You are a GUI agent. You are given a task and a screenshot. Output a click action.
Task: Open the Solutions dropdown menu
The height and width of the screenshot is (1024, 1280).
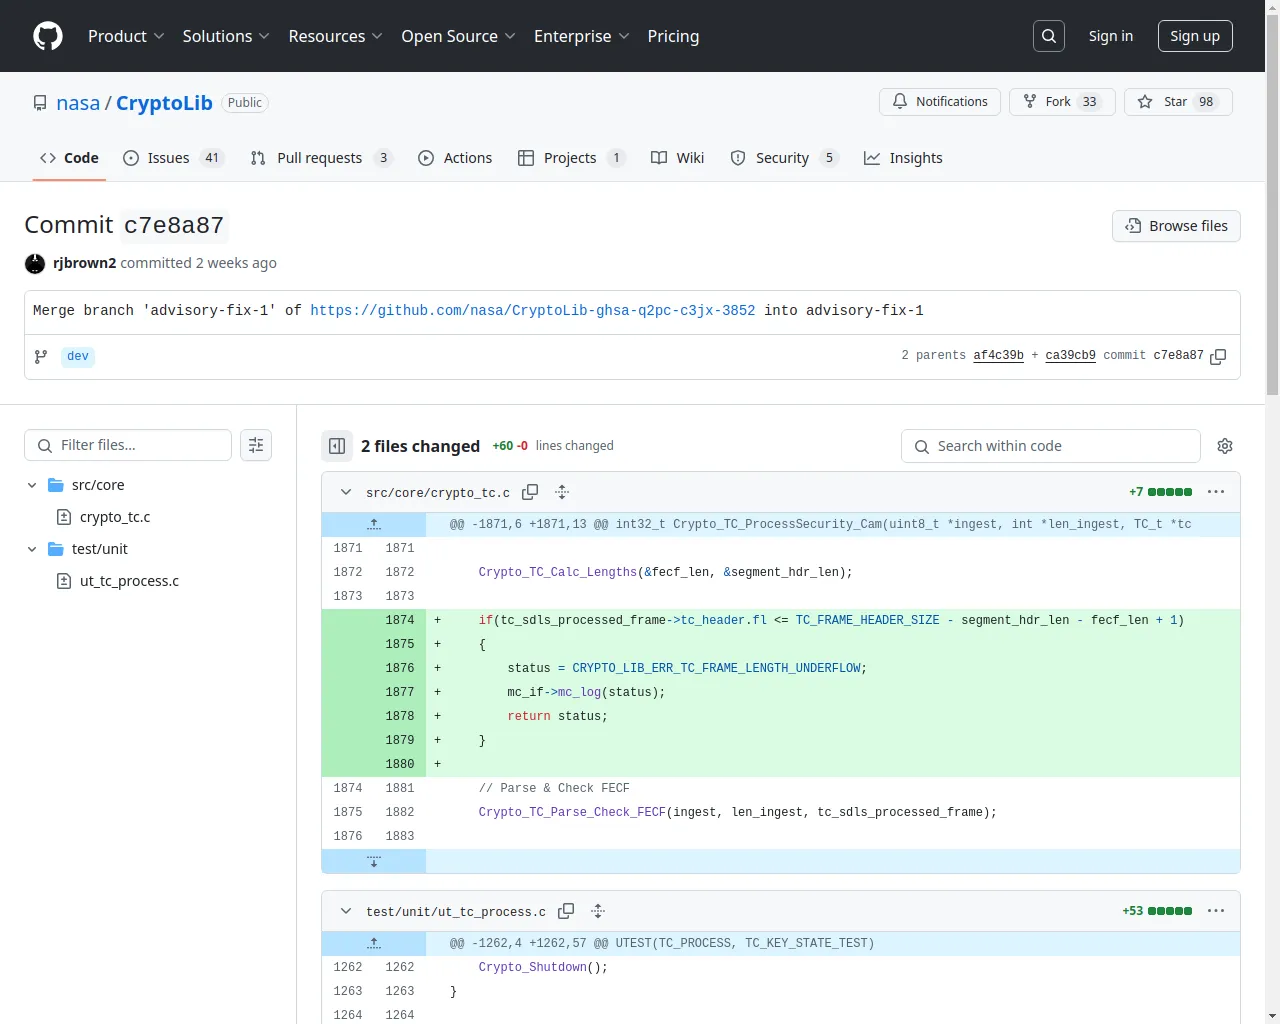pyautogui.click(x=226, y=36)
